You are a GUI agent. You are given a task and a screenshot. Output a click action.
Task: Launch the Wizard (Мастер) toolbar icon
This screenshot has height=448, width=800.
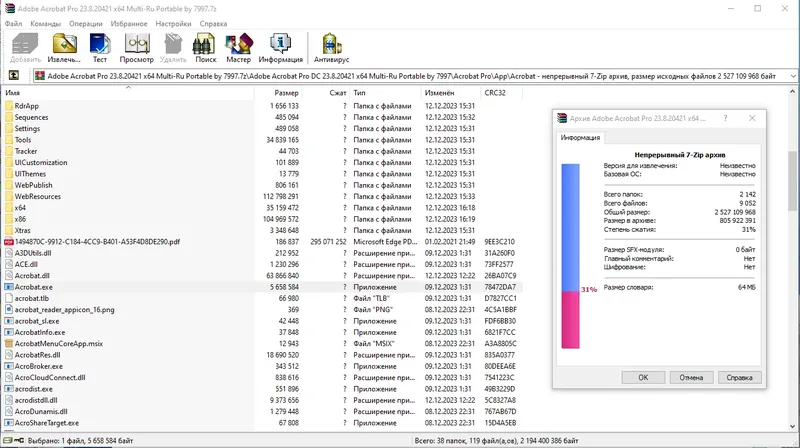click(x=239, y=44)
